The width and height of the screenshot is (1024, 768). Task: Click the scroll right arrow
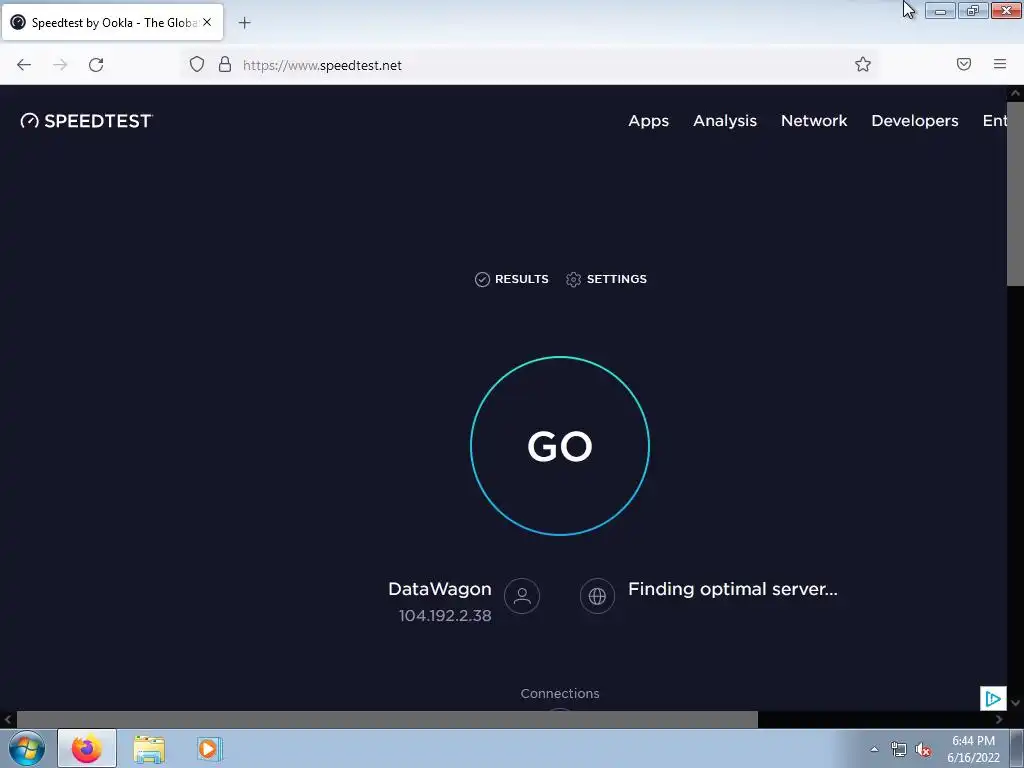coord(999,720)
